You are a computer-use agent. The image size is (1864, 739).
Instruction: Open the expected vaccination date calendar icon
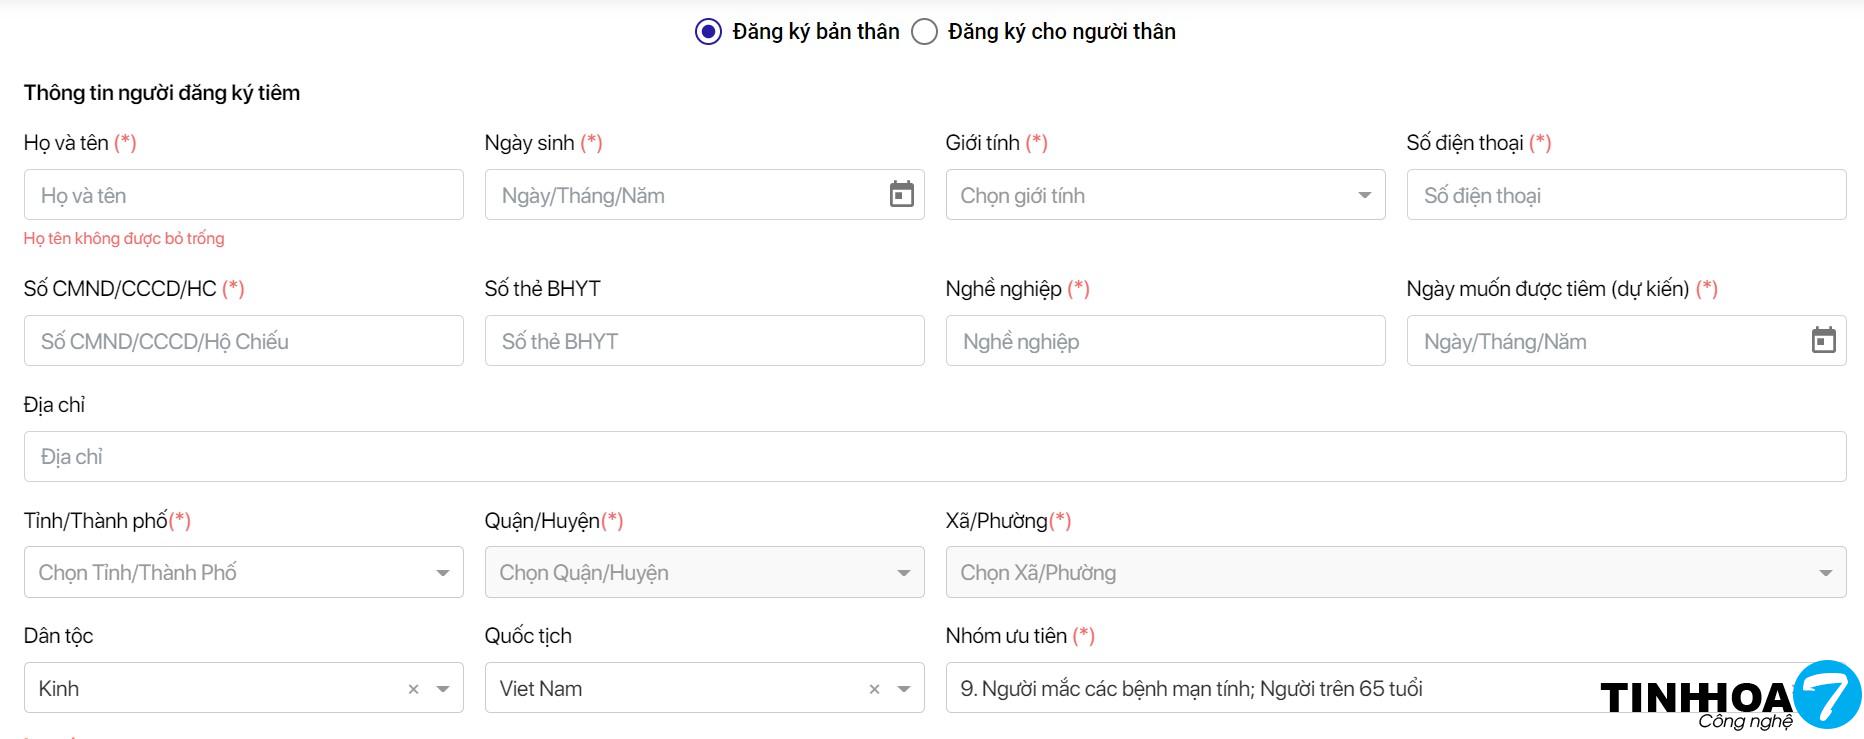[1823, 340]
